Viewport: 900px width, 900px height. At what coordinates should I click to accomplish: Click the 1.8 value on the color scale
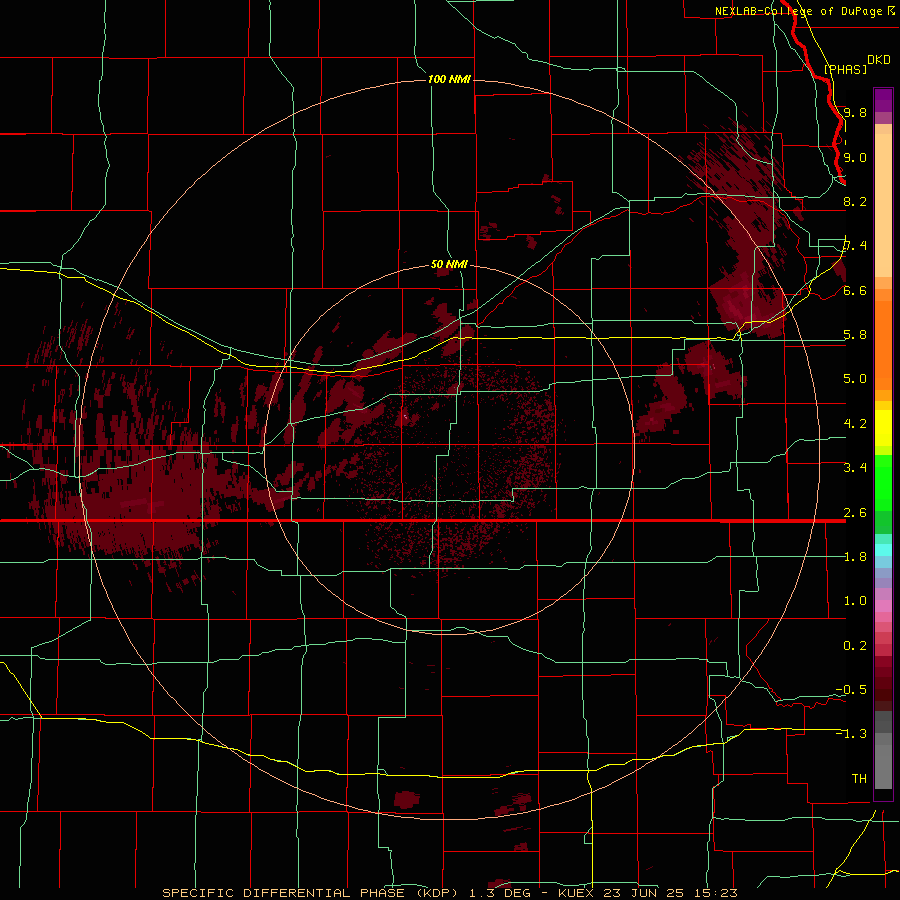pos(855,557)
